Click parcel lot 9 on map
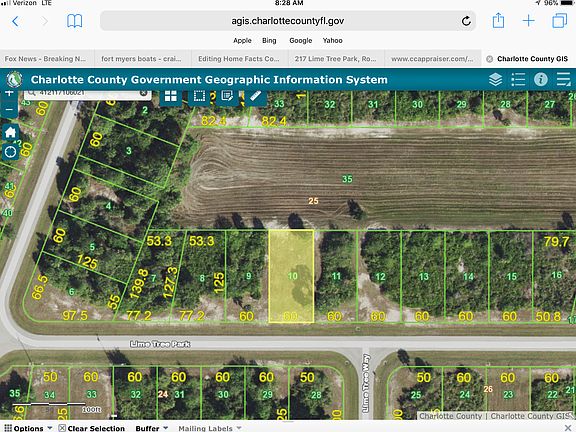 click(247, 276)
